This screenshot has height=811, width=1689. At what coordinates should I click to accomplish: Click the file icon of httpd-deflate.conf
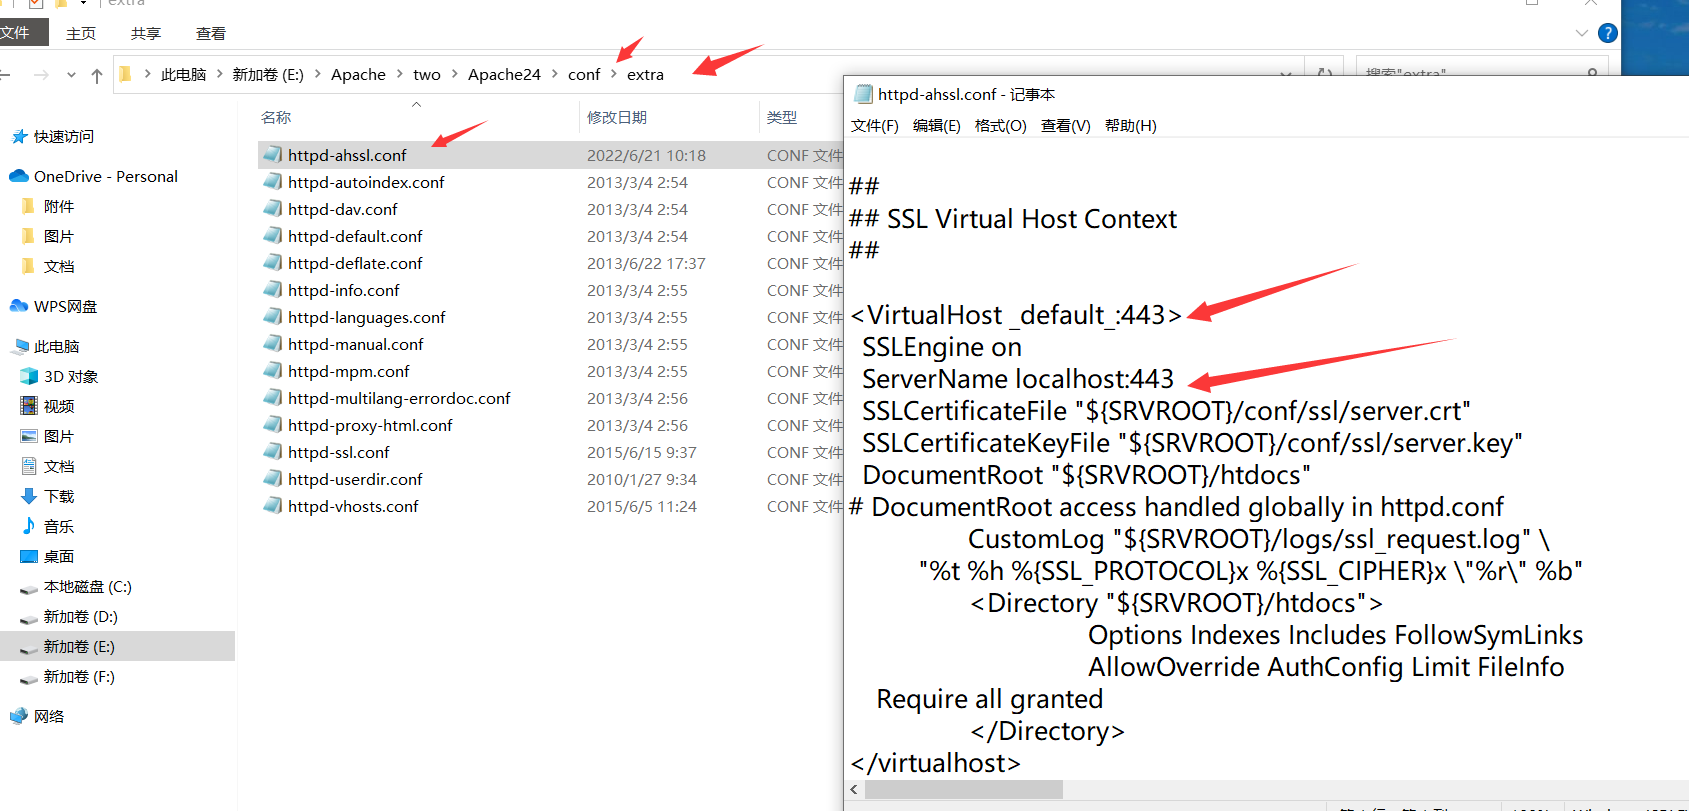pyautogui.click(x=272, y=263)
